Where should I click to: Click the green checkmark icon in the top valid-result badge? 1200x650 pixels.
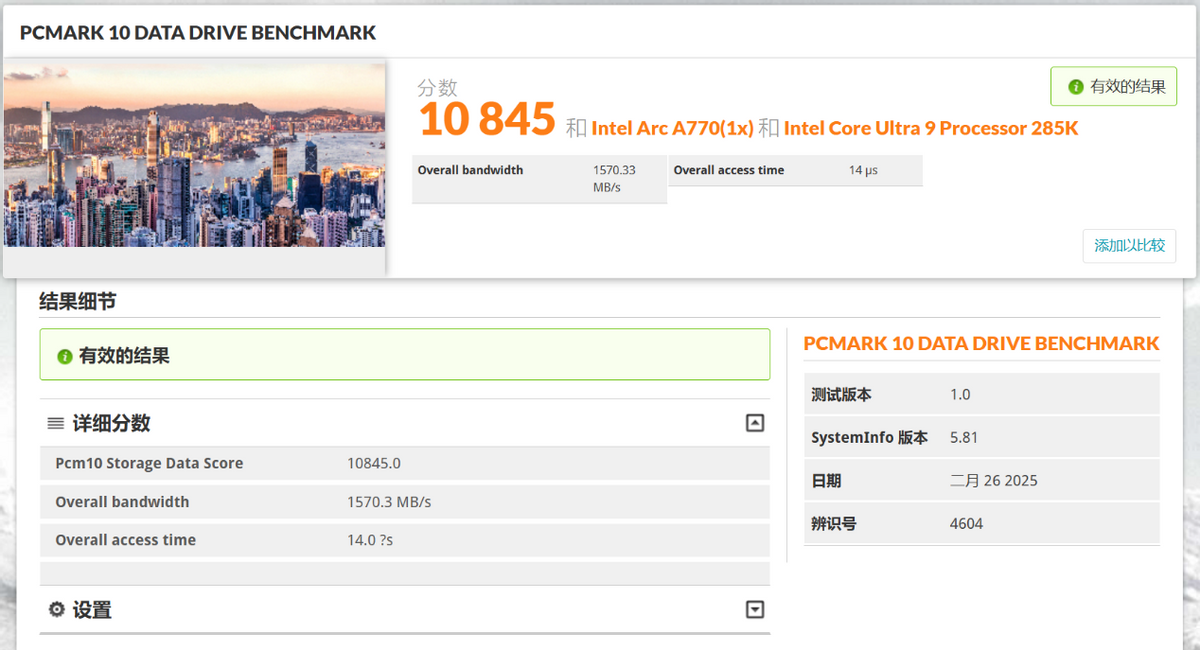(1076, 87)
